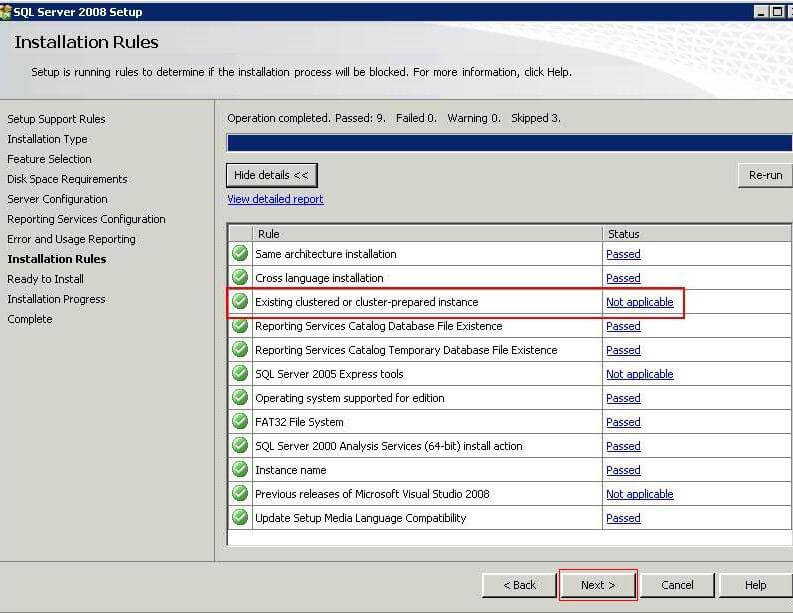Click check icon for Operating system supported for edition
This screenshot has width=793, height=613.
pyautogui.click(x=240, y=398)
